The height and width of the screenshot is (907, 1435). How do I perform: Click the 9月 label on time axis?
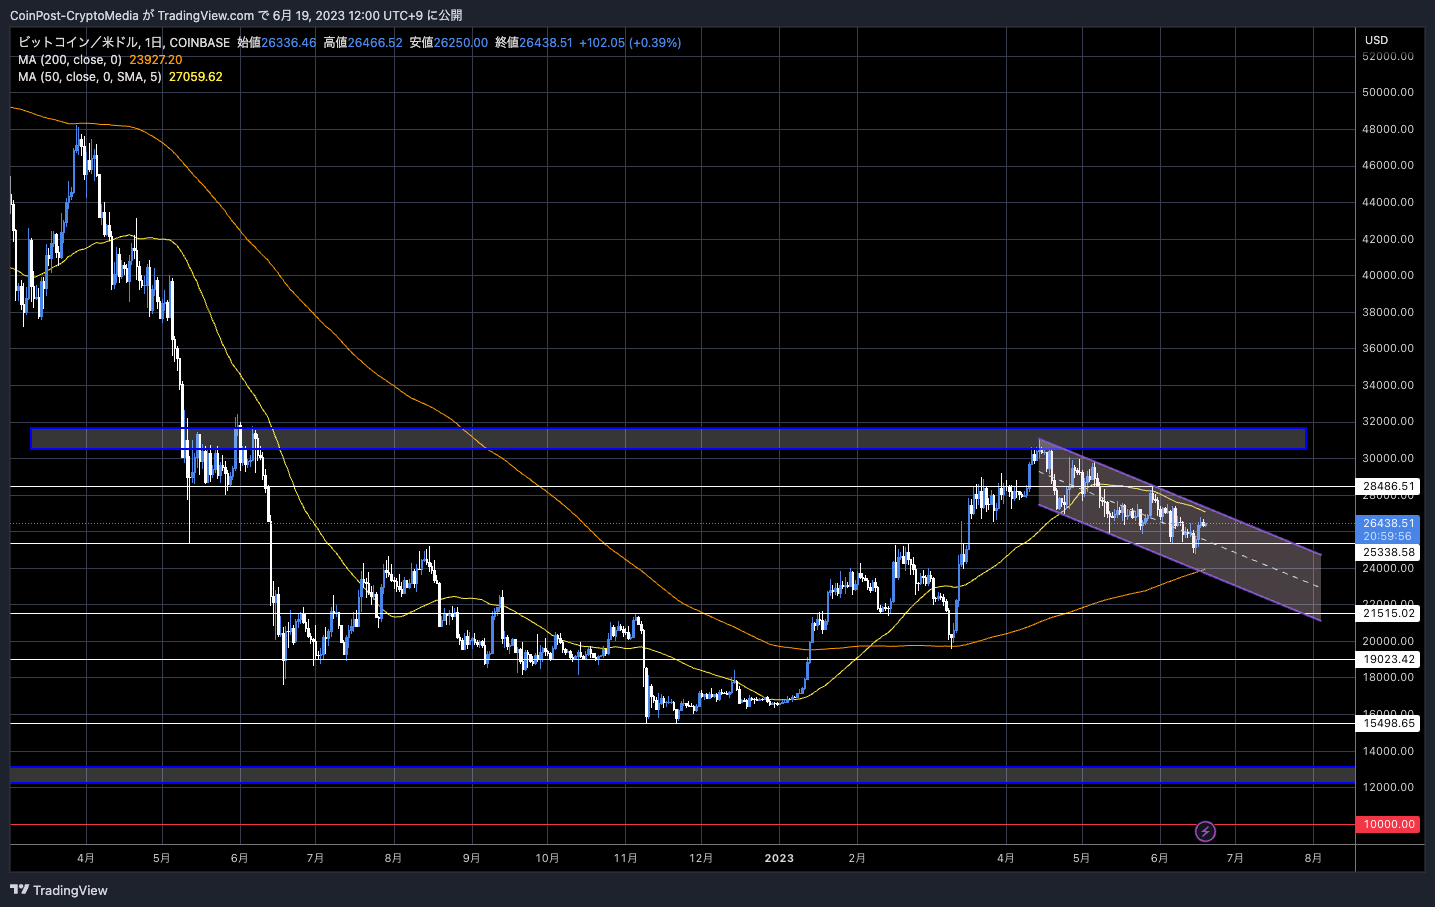click(471, 858)
